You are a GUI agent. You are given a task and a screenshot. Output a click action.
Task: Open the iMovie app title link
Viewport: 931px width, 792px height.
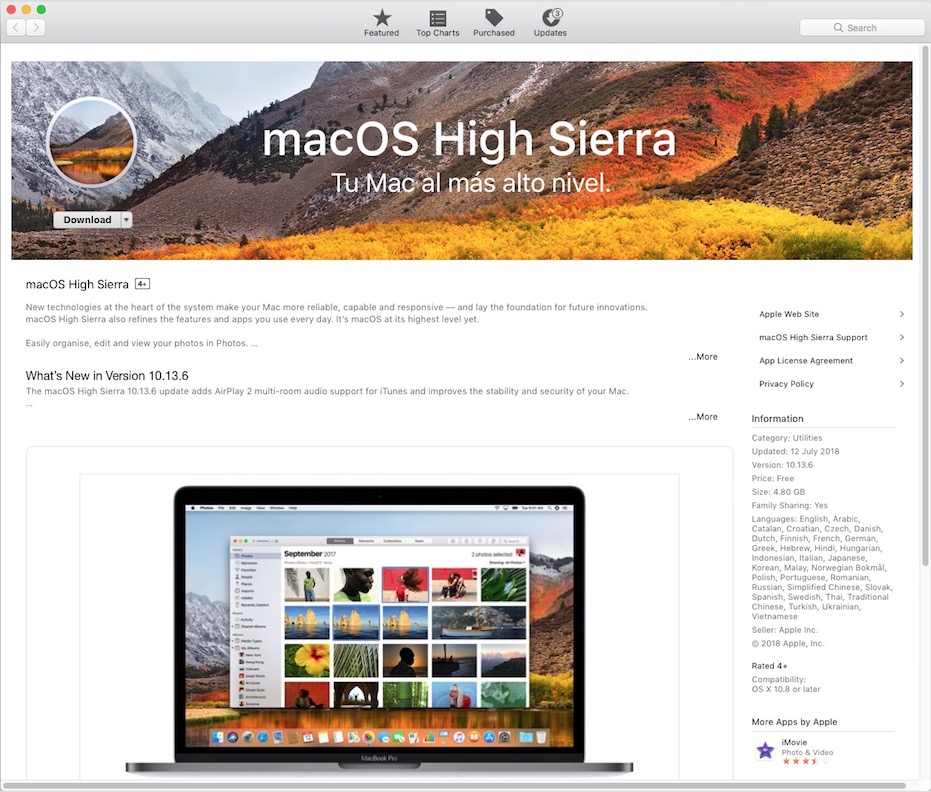[794, 742]
